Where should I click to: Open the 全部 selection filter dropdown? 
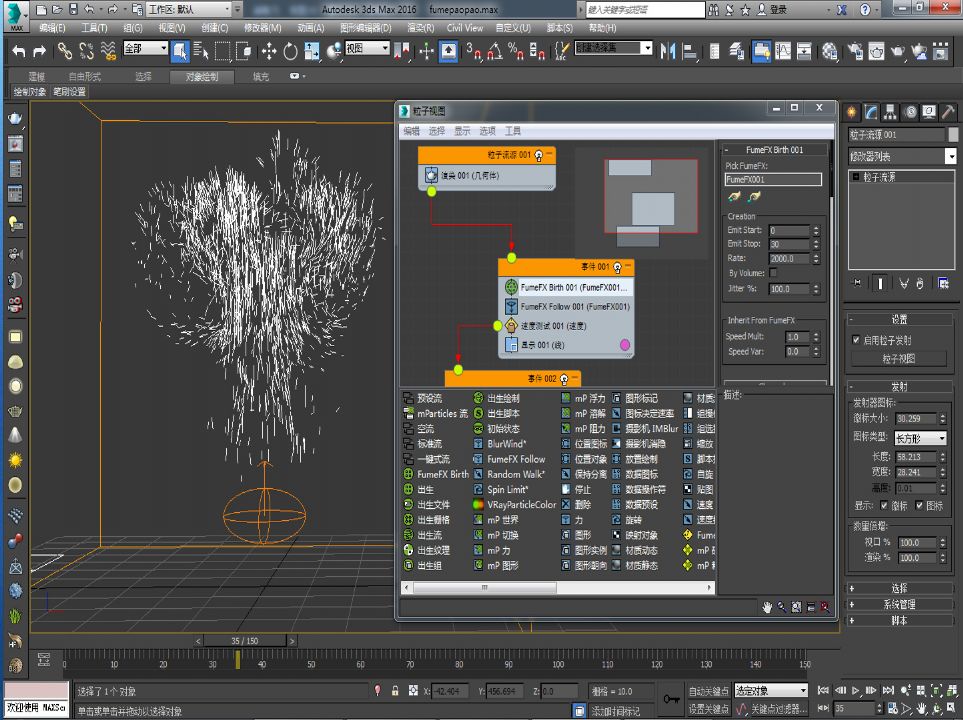[x=146, y=48]
